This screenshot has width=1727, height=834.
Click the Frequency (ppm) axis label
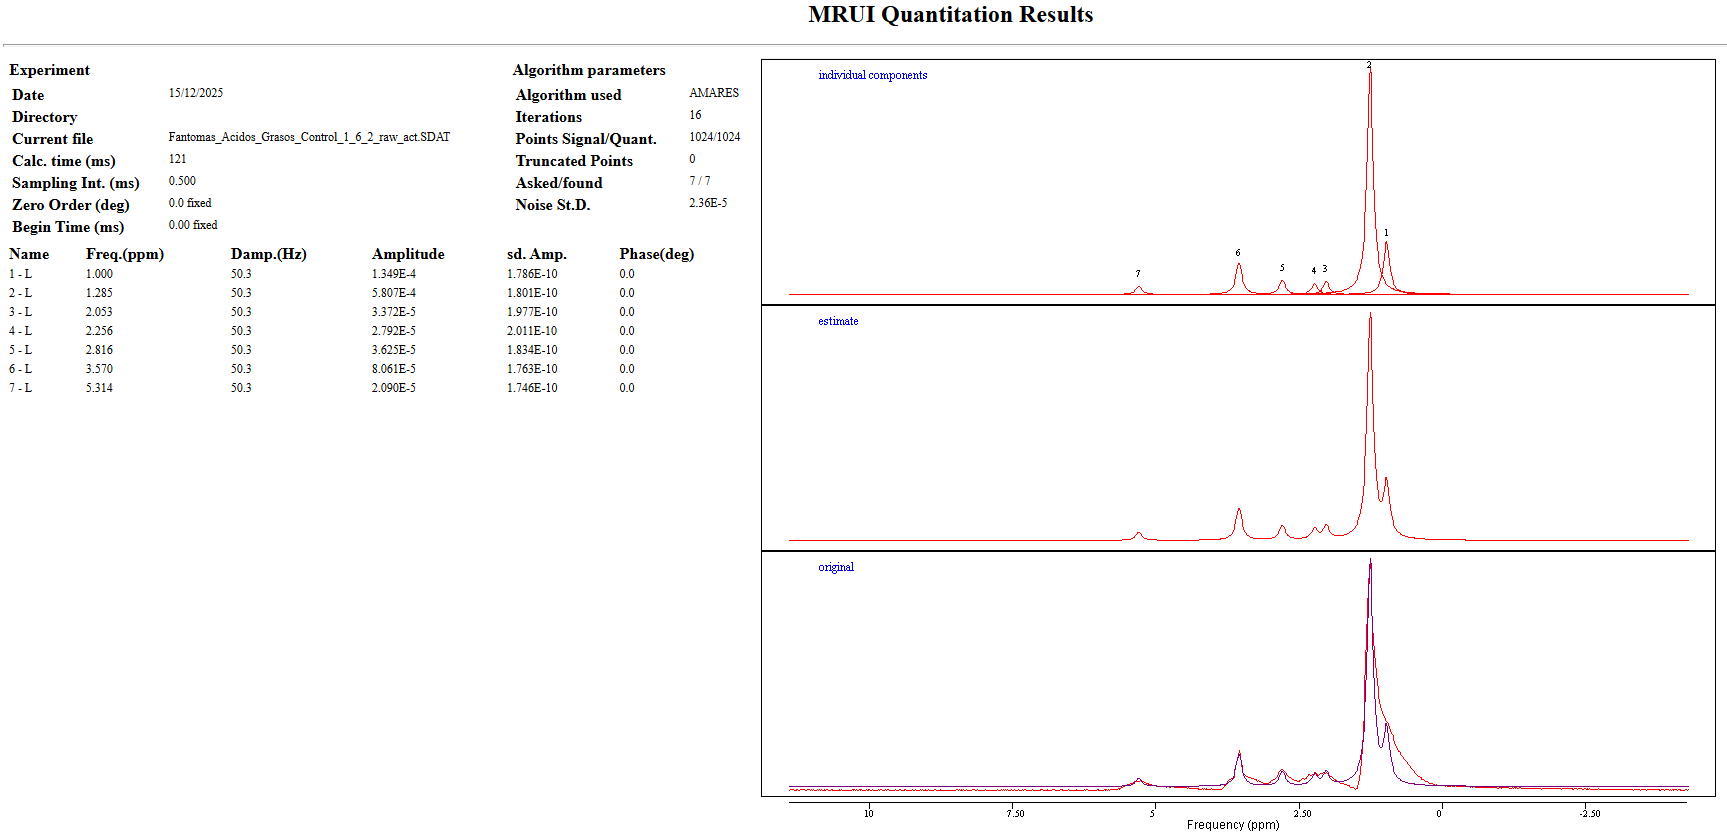1232,825
